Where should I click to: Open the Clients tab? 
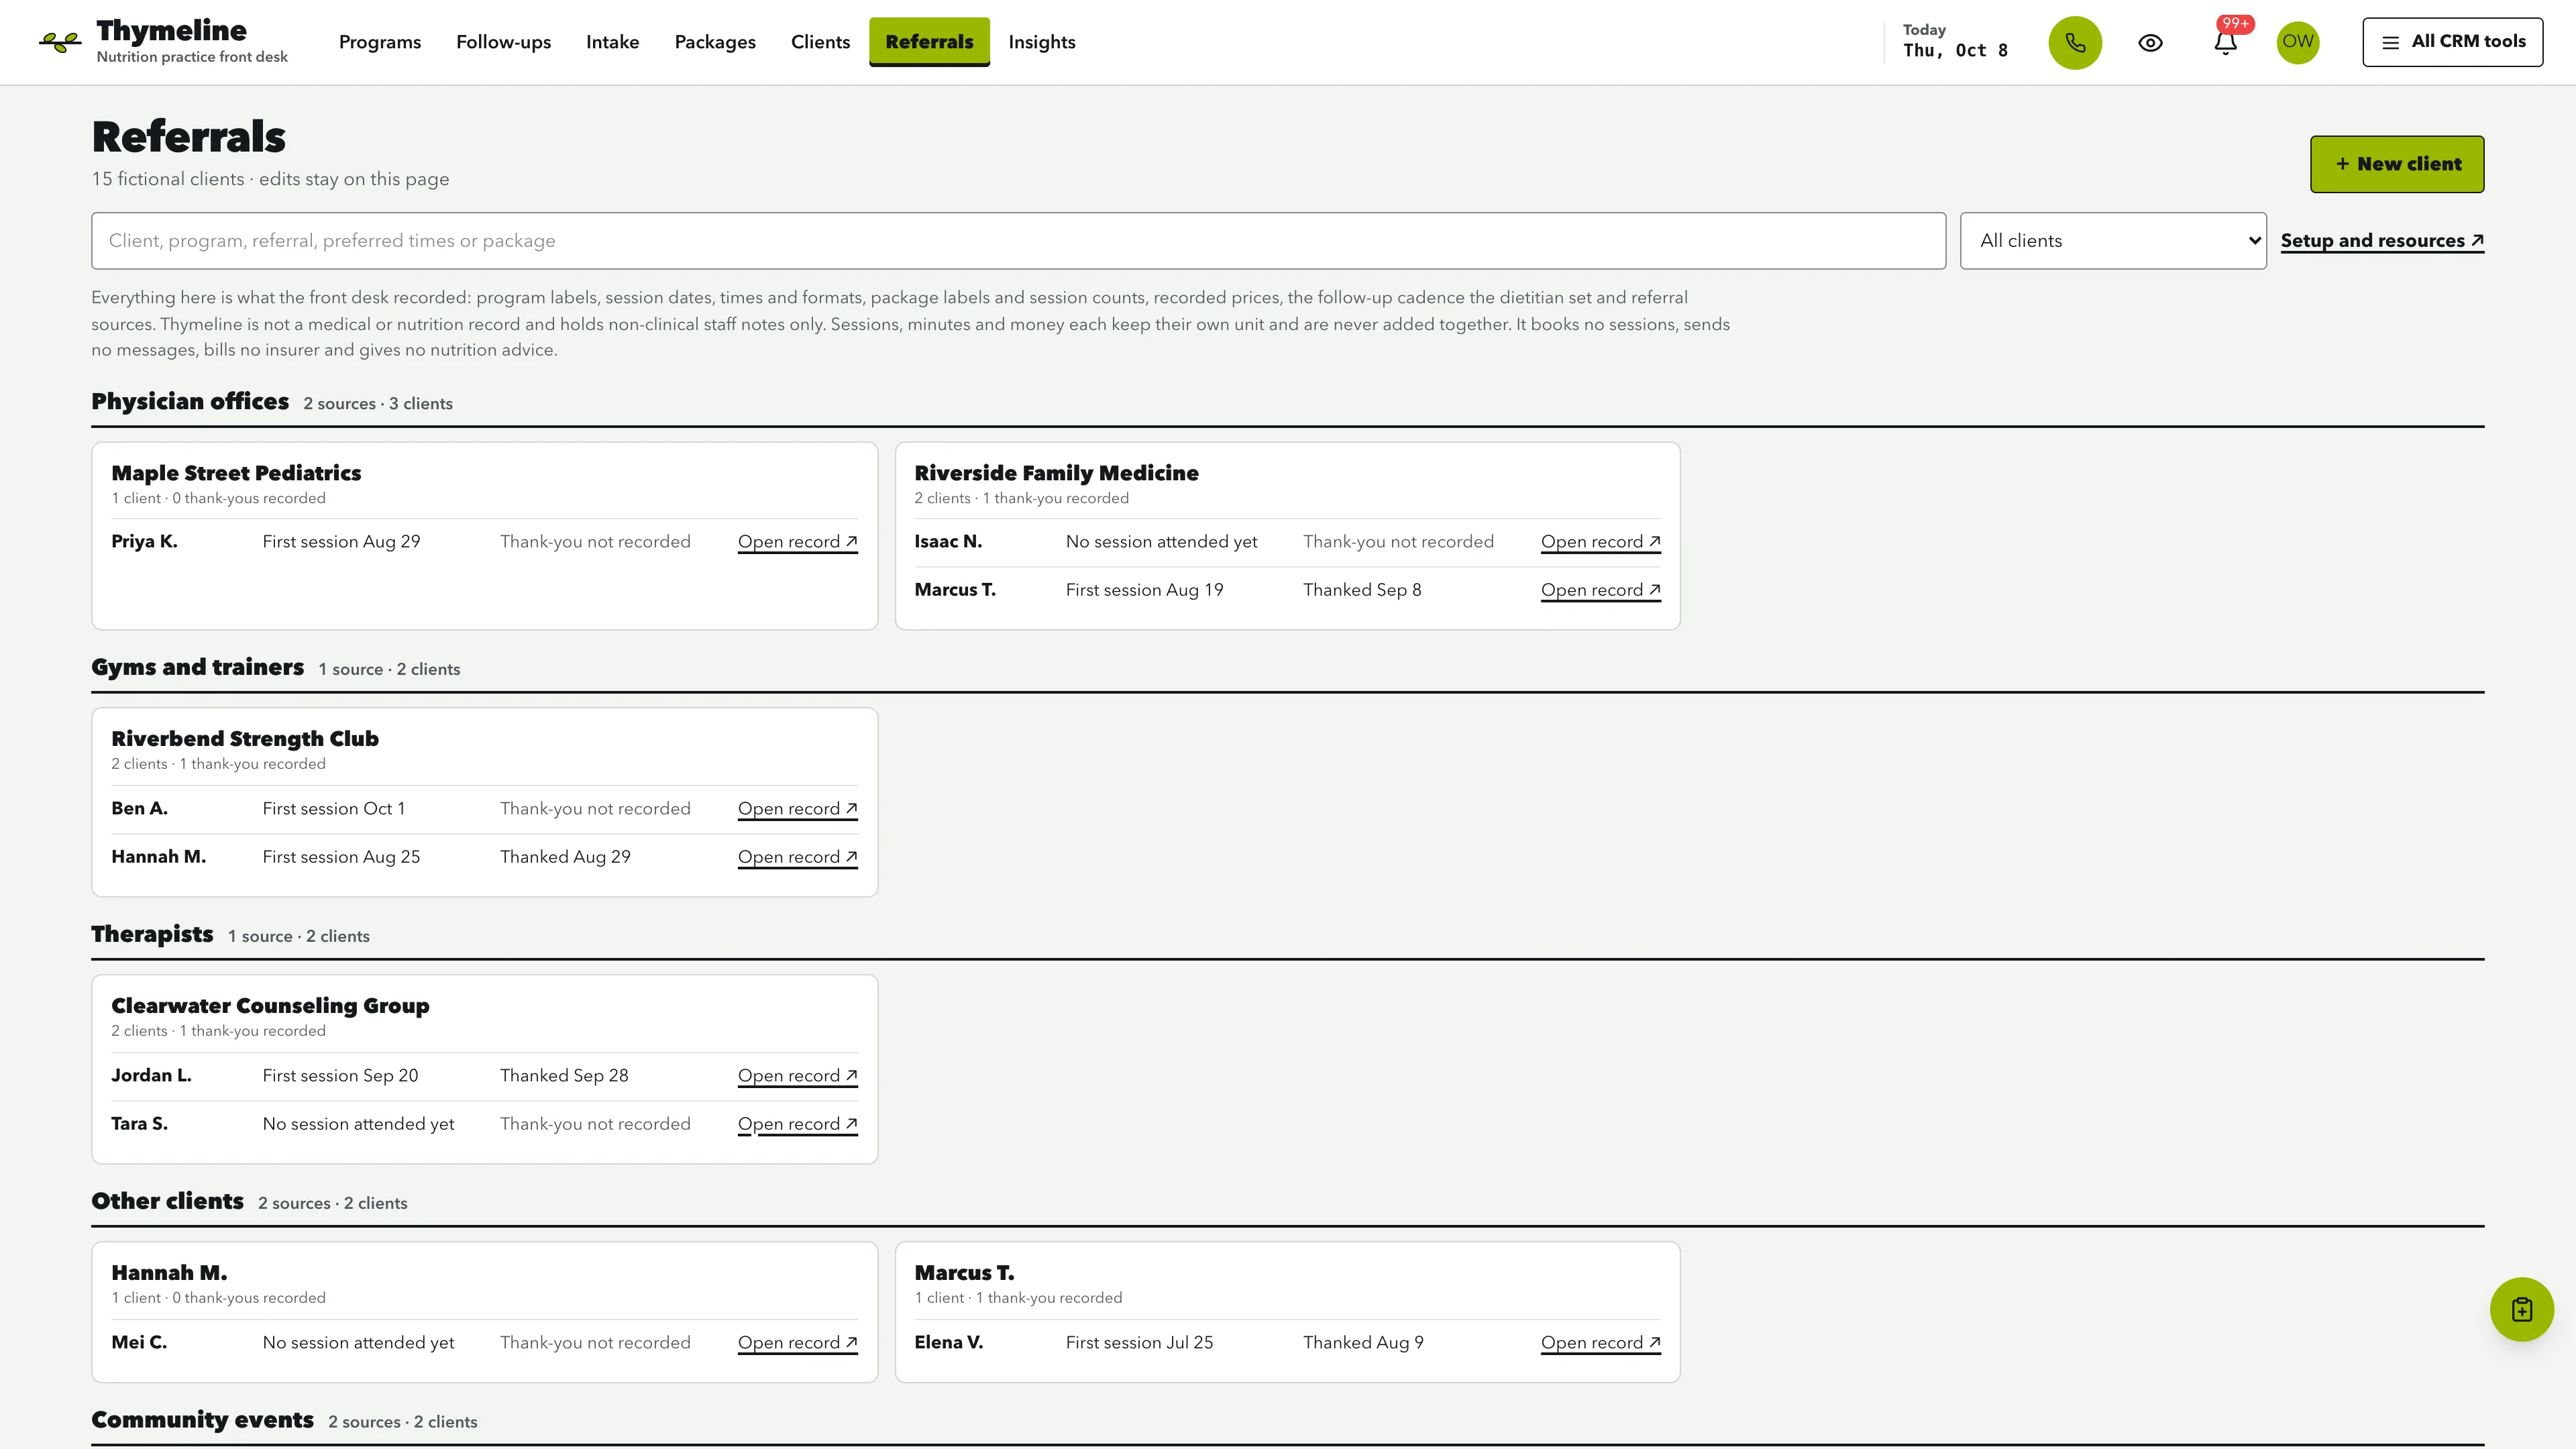click(820, 42)
